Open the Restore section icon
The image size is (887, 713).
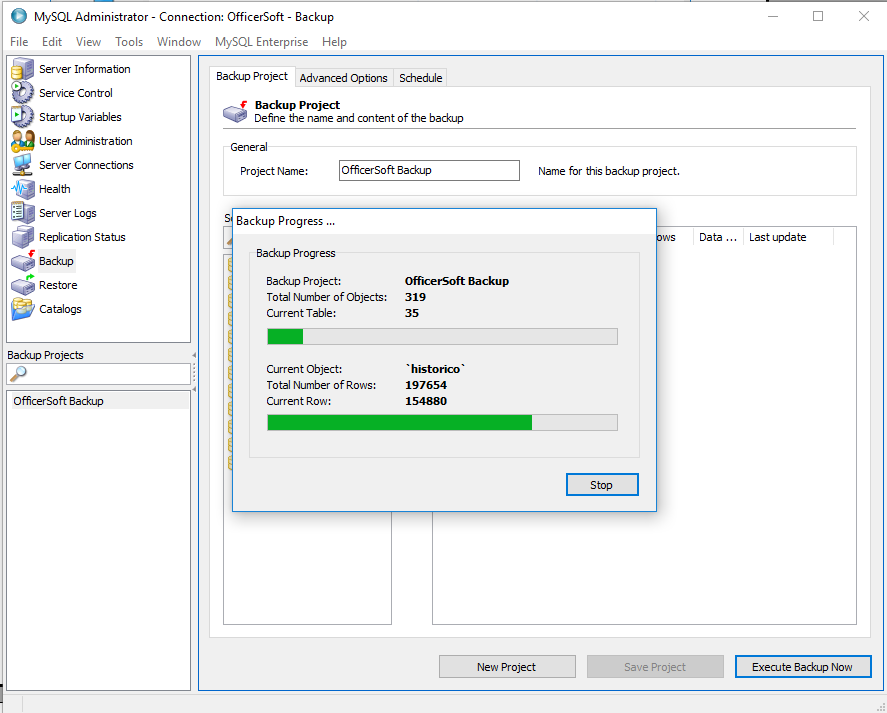click(x=22, y=285)
